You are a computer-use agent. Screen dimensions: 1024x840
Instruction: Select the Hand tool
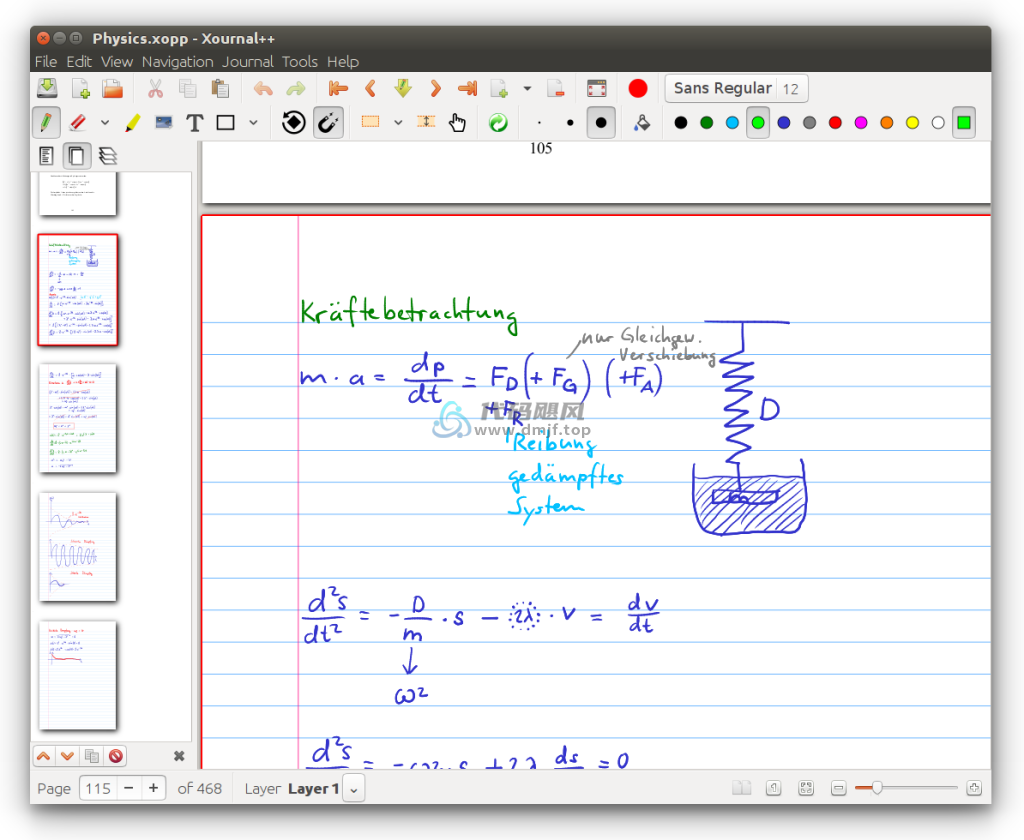click(457, 123)
